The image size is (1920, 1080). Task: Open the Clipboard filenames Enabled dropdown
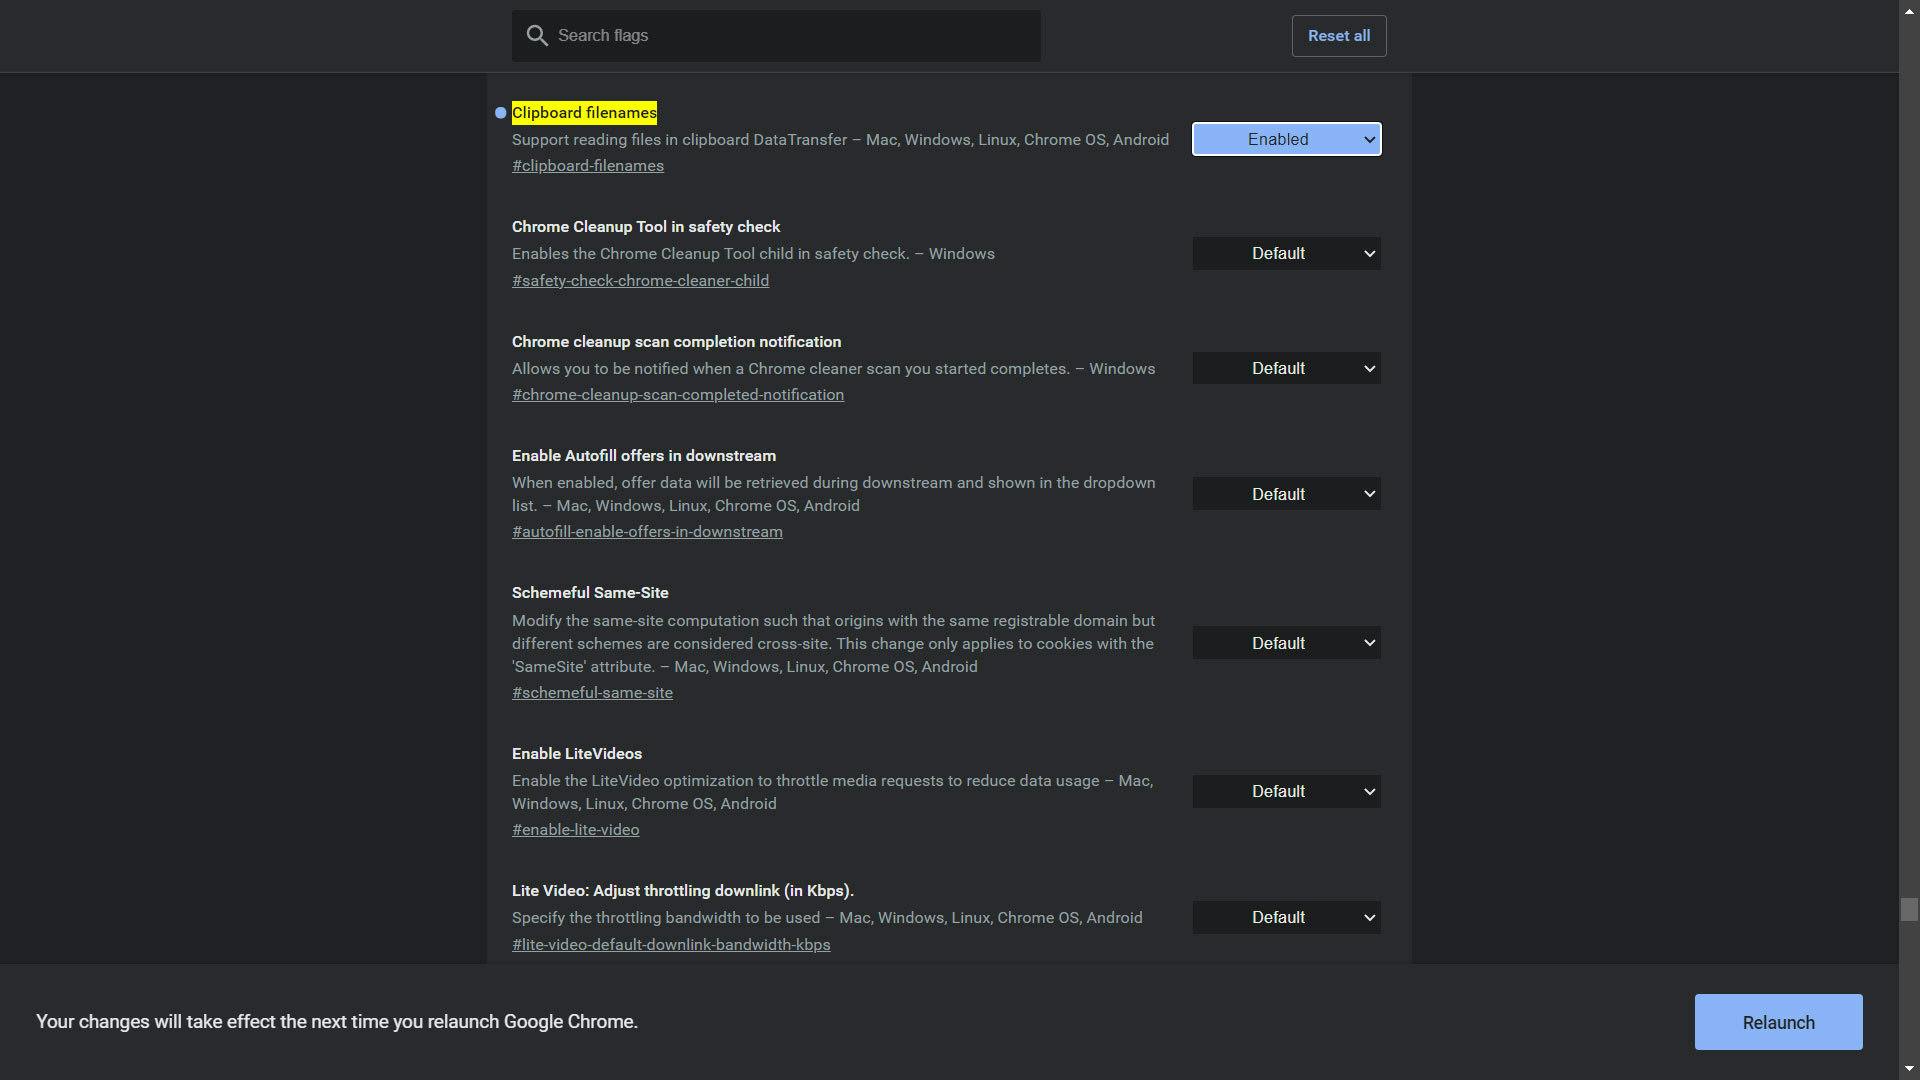click(x=1286, y=140)
